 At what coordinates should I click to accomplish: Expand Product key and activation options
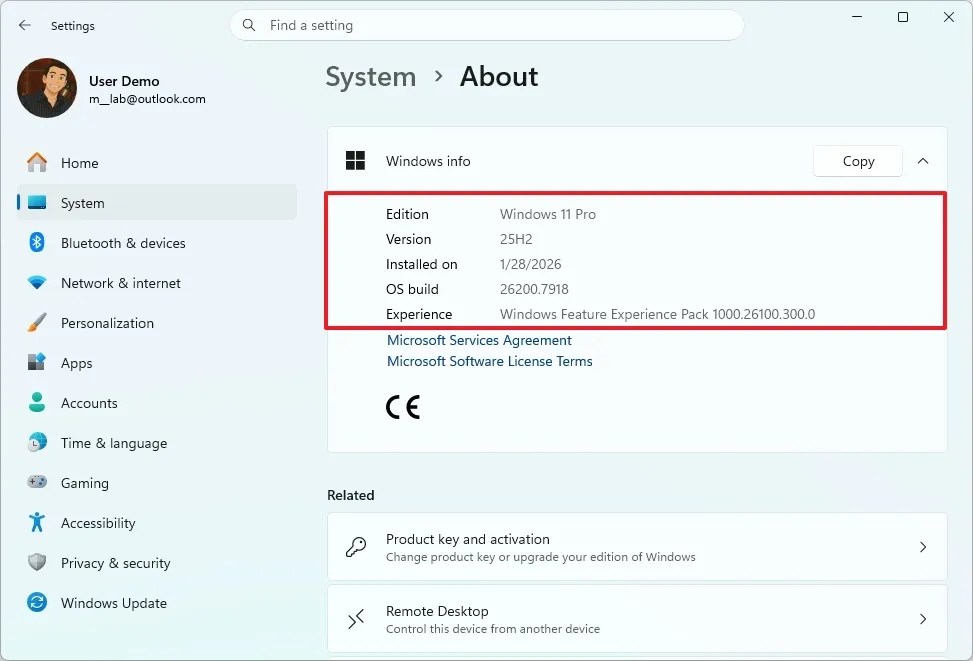(637, 547)
